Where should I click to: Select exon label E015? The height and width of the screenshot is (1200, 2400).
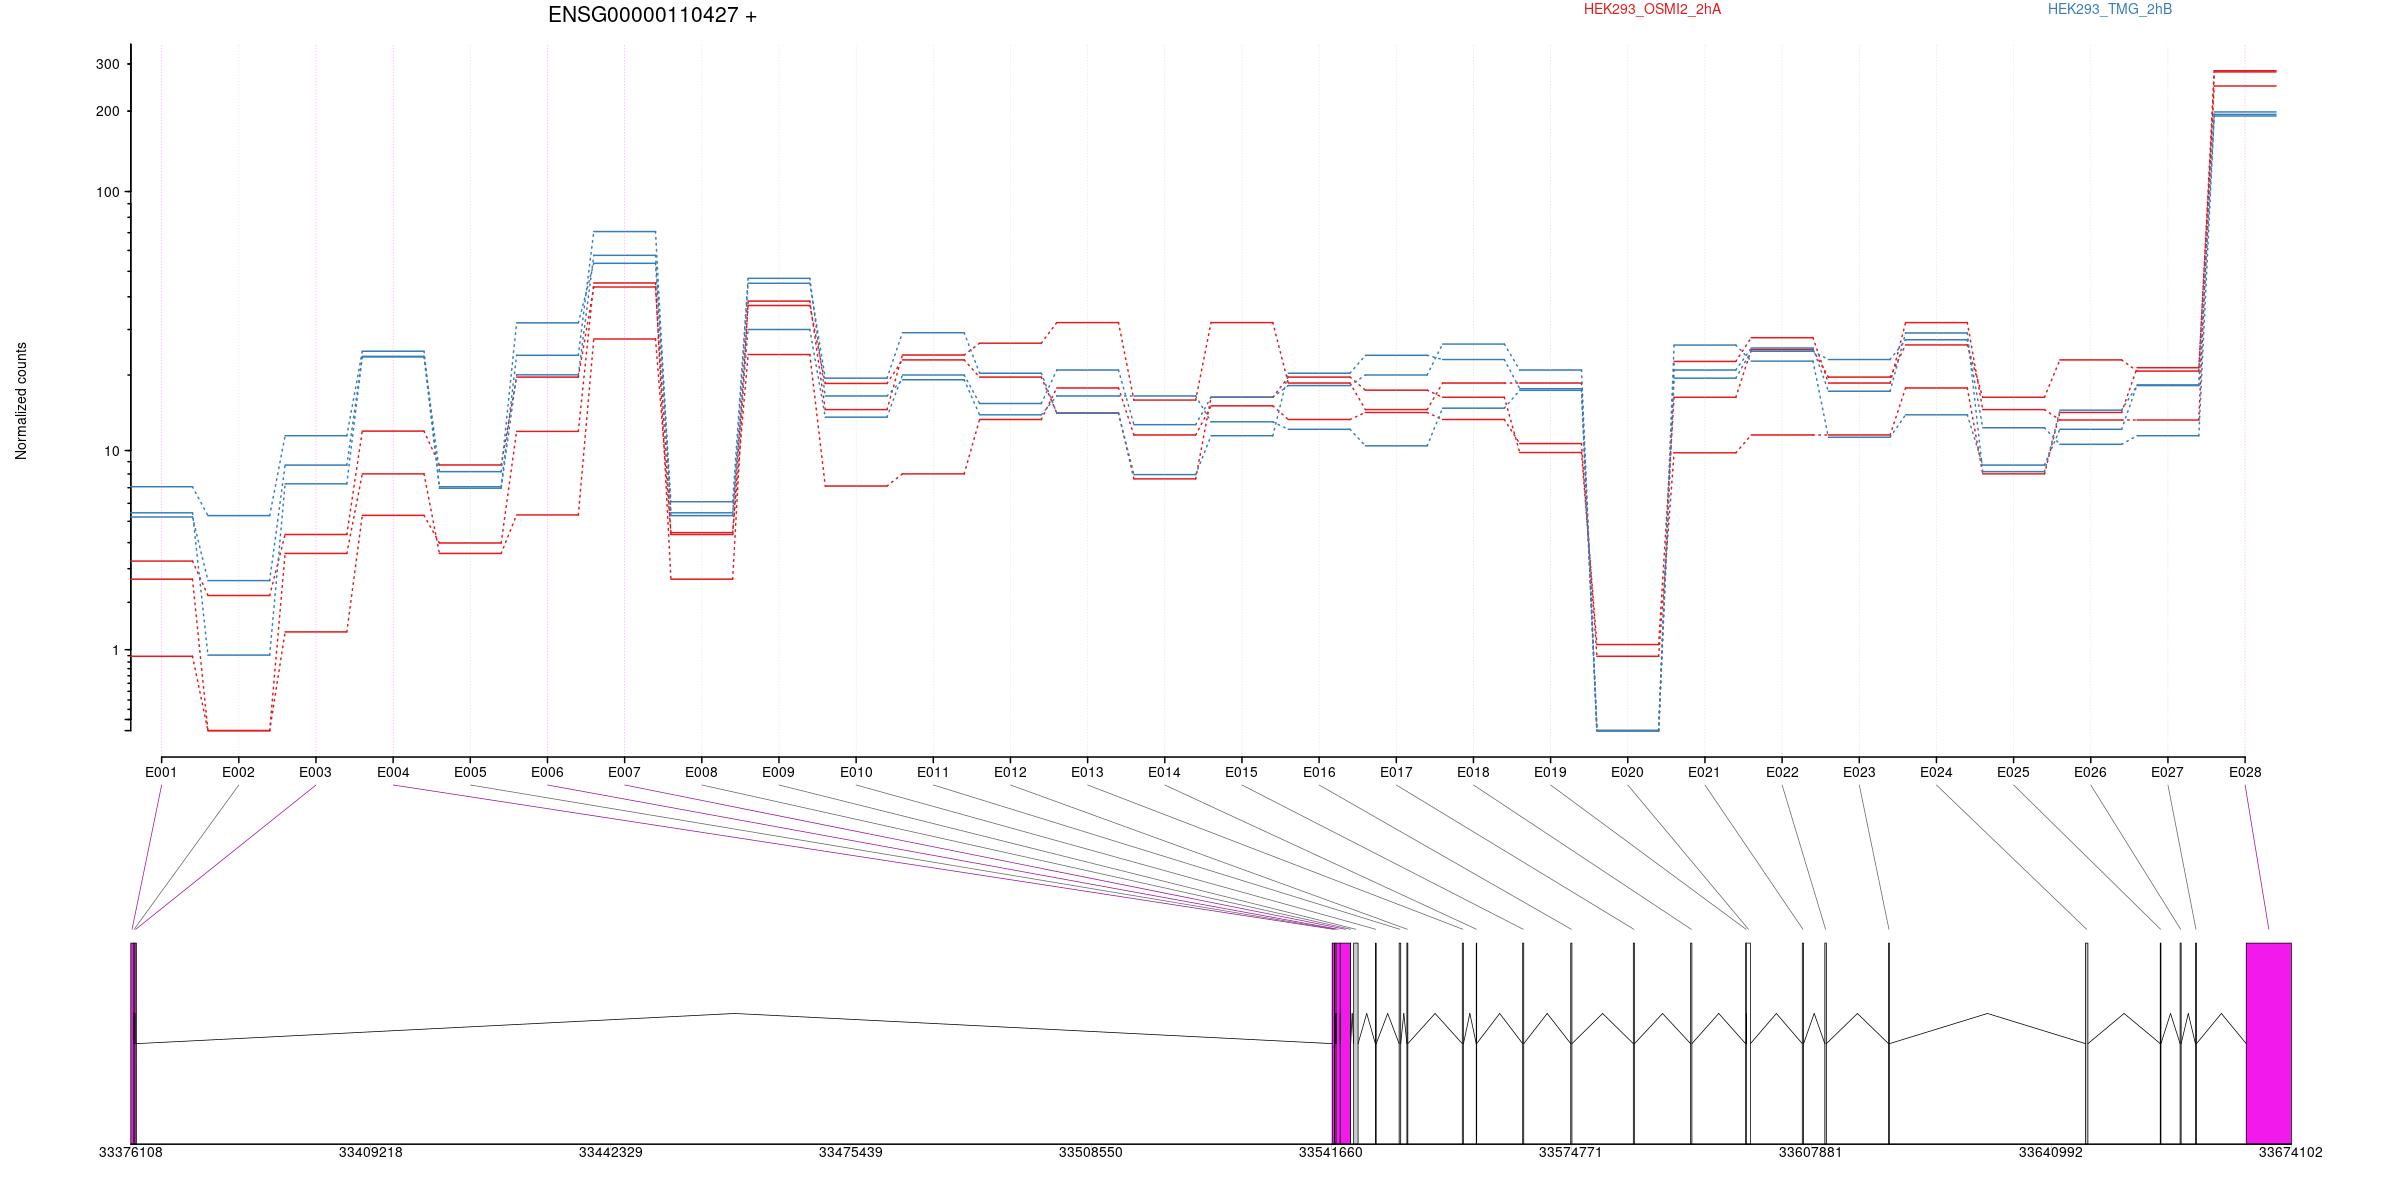click(x=1241, y=772)
